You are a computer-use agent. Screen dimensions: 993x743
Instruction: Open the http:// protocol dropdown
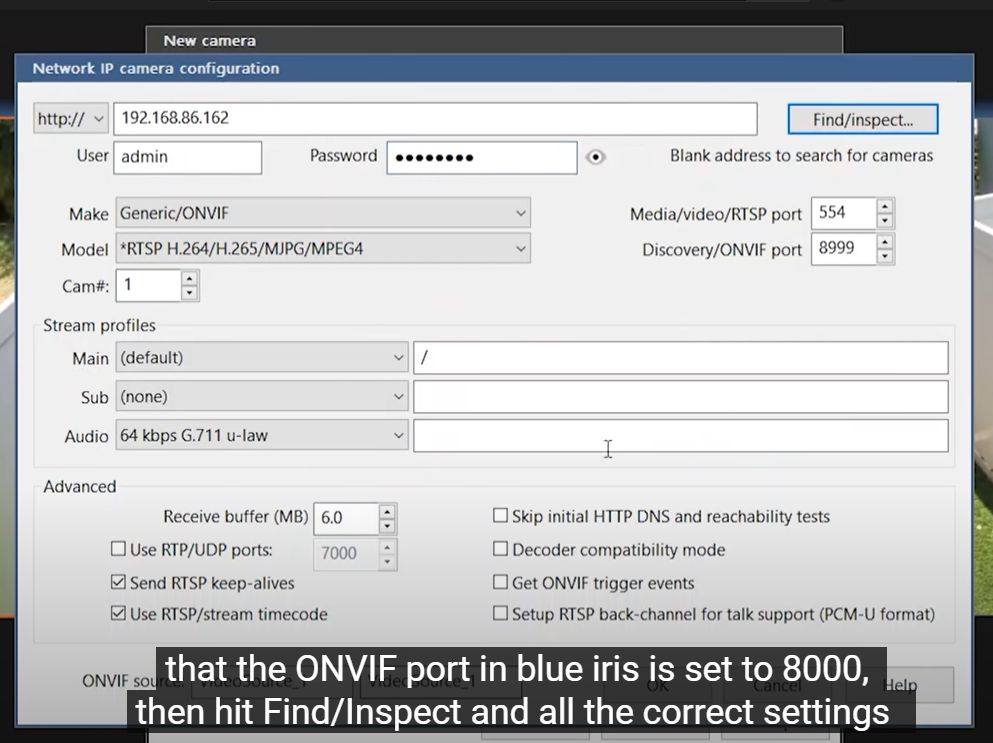coord(70,119)
